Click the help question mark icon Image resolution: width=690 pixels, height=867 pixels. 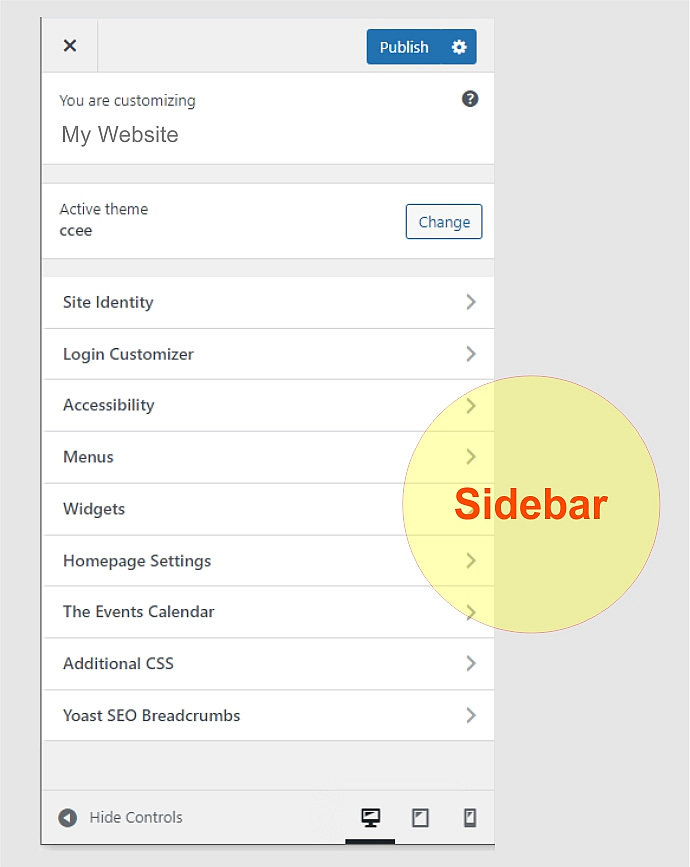(470, 99)
